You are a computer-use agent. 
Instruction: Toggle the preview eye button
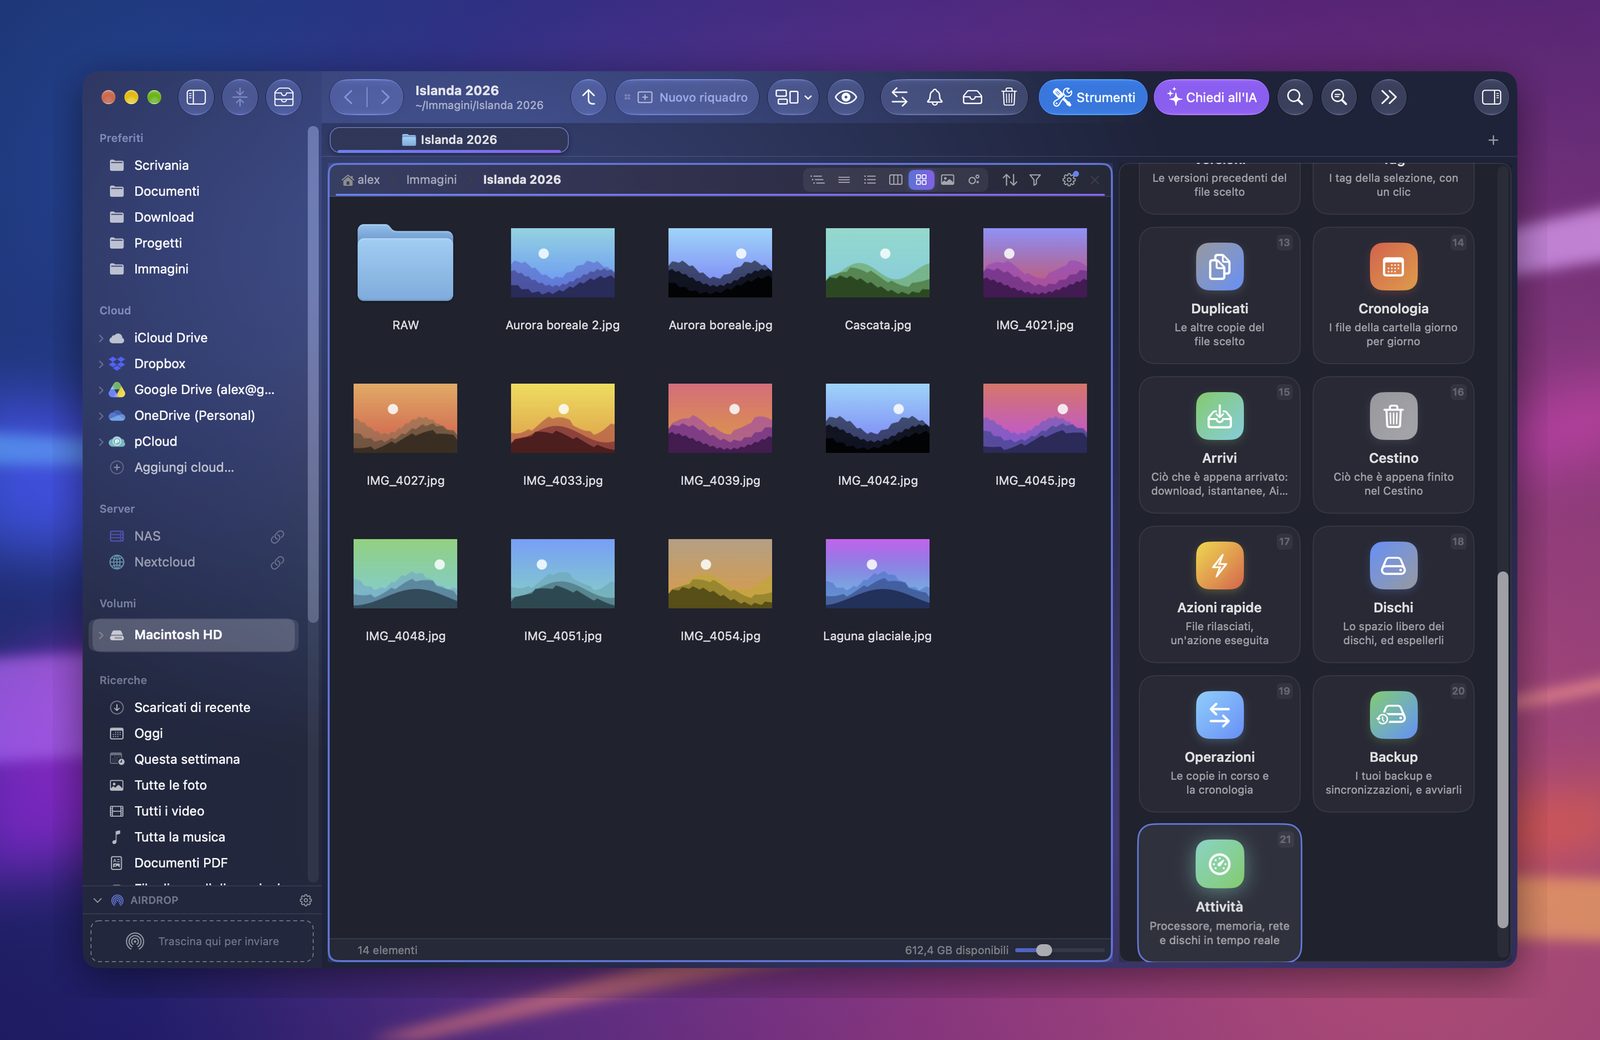point(846,97)
